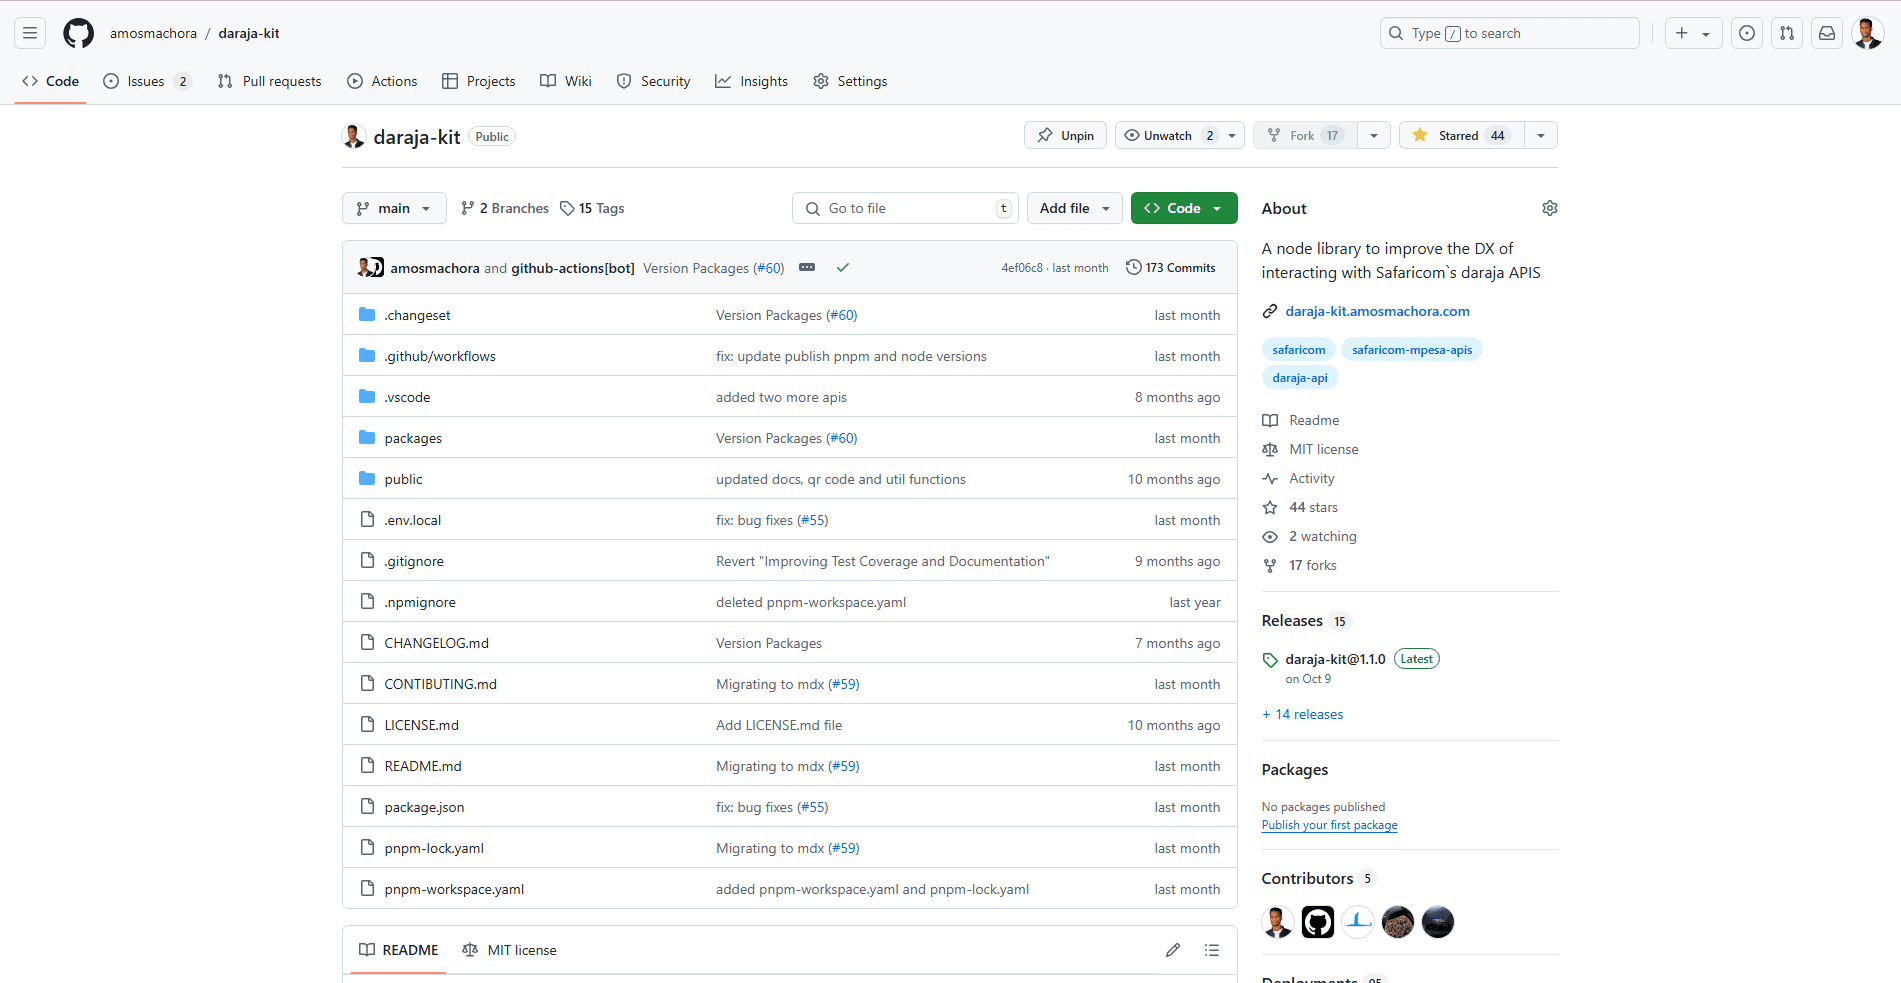Open amosmachora owner link in breadcrumb
1901x983 pixels.
[x=153, y=33]
